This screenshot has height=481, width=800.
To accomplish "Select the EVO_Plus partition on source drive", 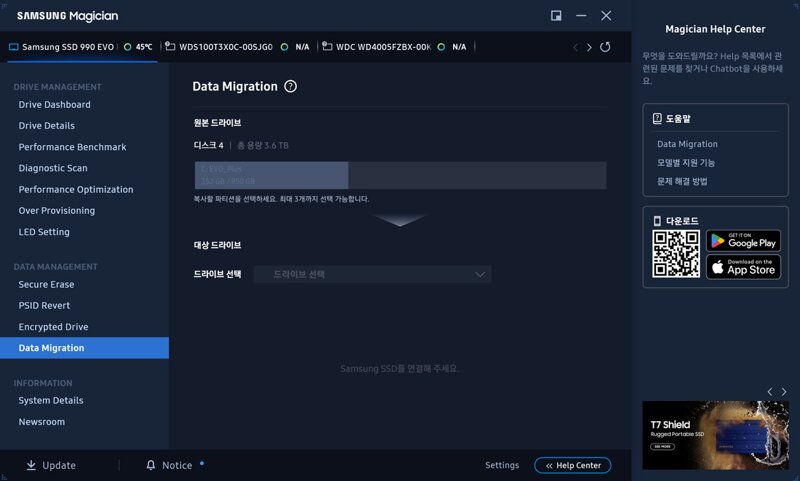I will (x=271, y=175).
